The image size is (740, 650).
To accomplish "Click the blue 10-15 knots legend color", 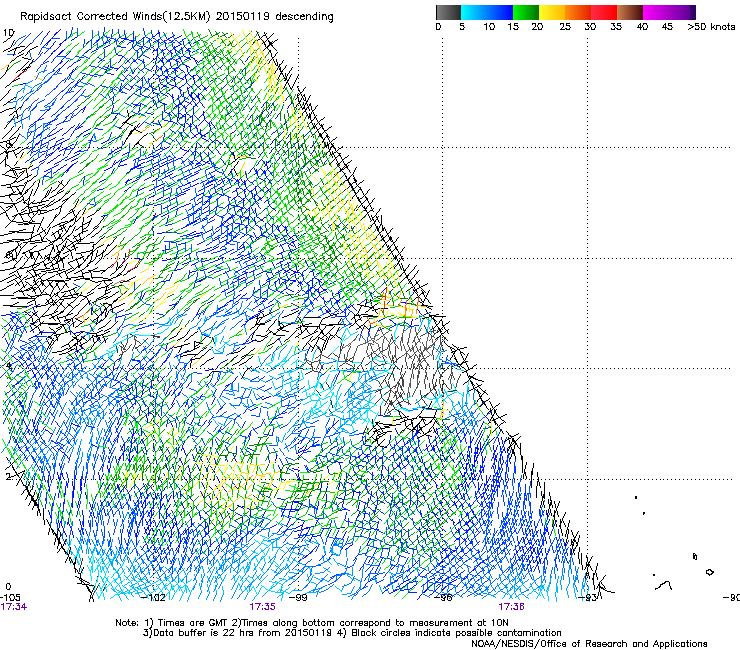I will pos(500,12).
